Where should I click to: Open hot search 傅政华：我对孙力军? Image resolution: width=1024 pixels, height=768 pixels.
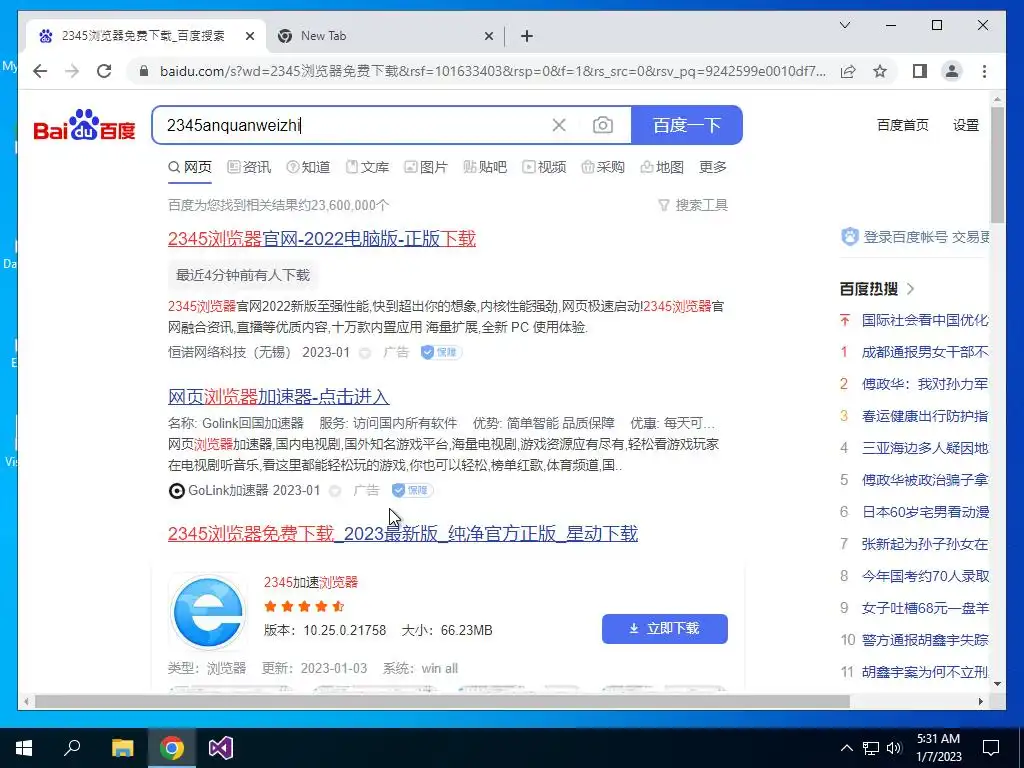click(925, 384)
